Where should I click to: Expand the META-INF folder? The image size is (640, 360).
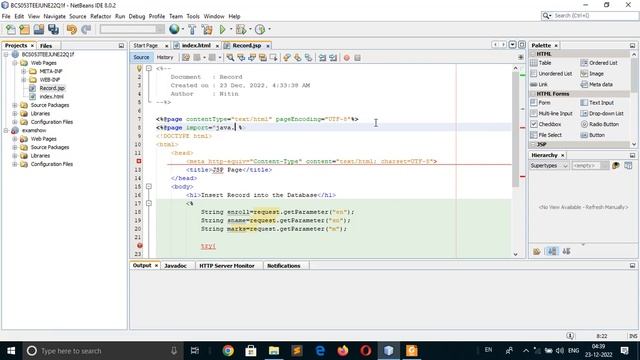coord(24,71)
